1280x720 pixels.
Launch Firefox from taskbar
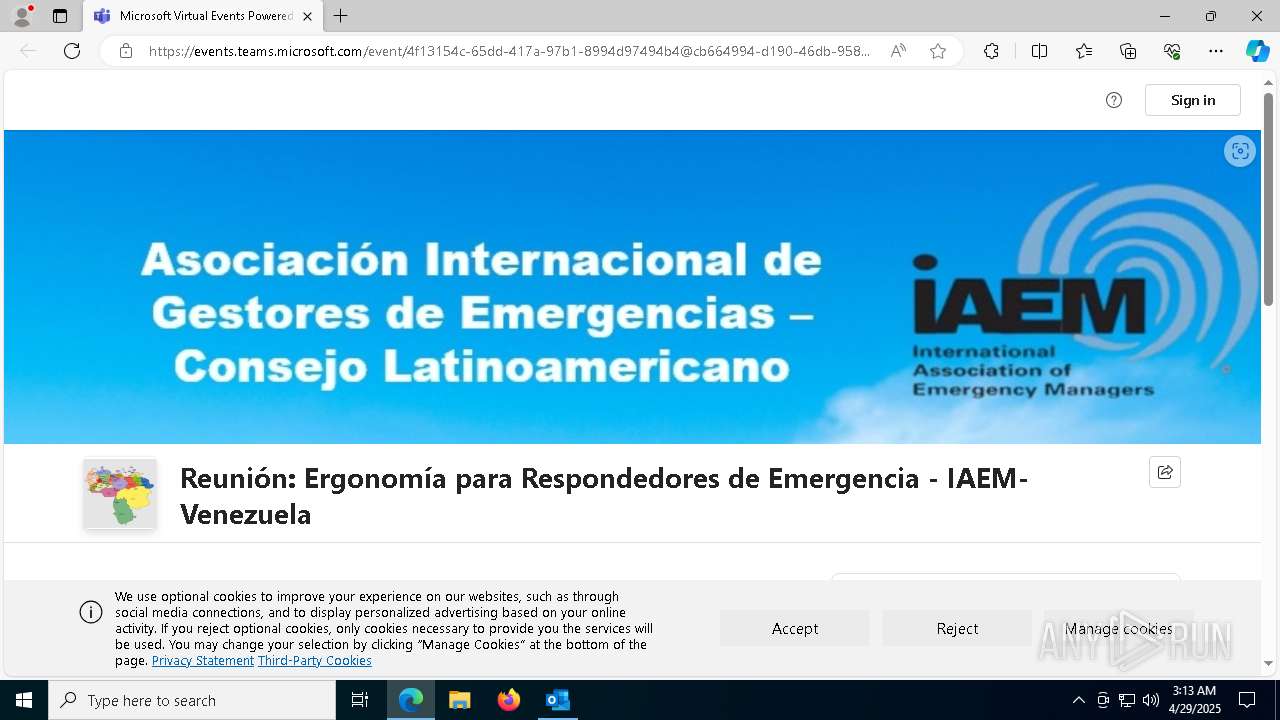(x=509, y=700)
